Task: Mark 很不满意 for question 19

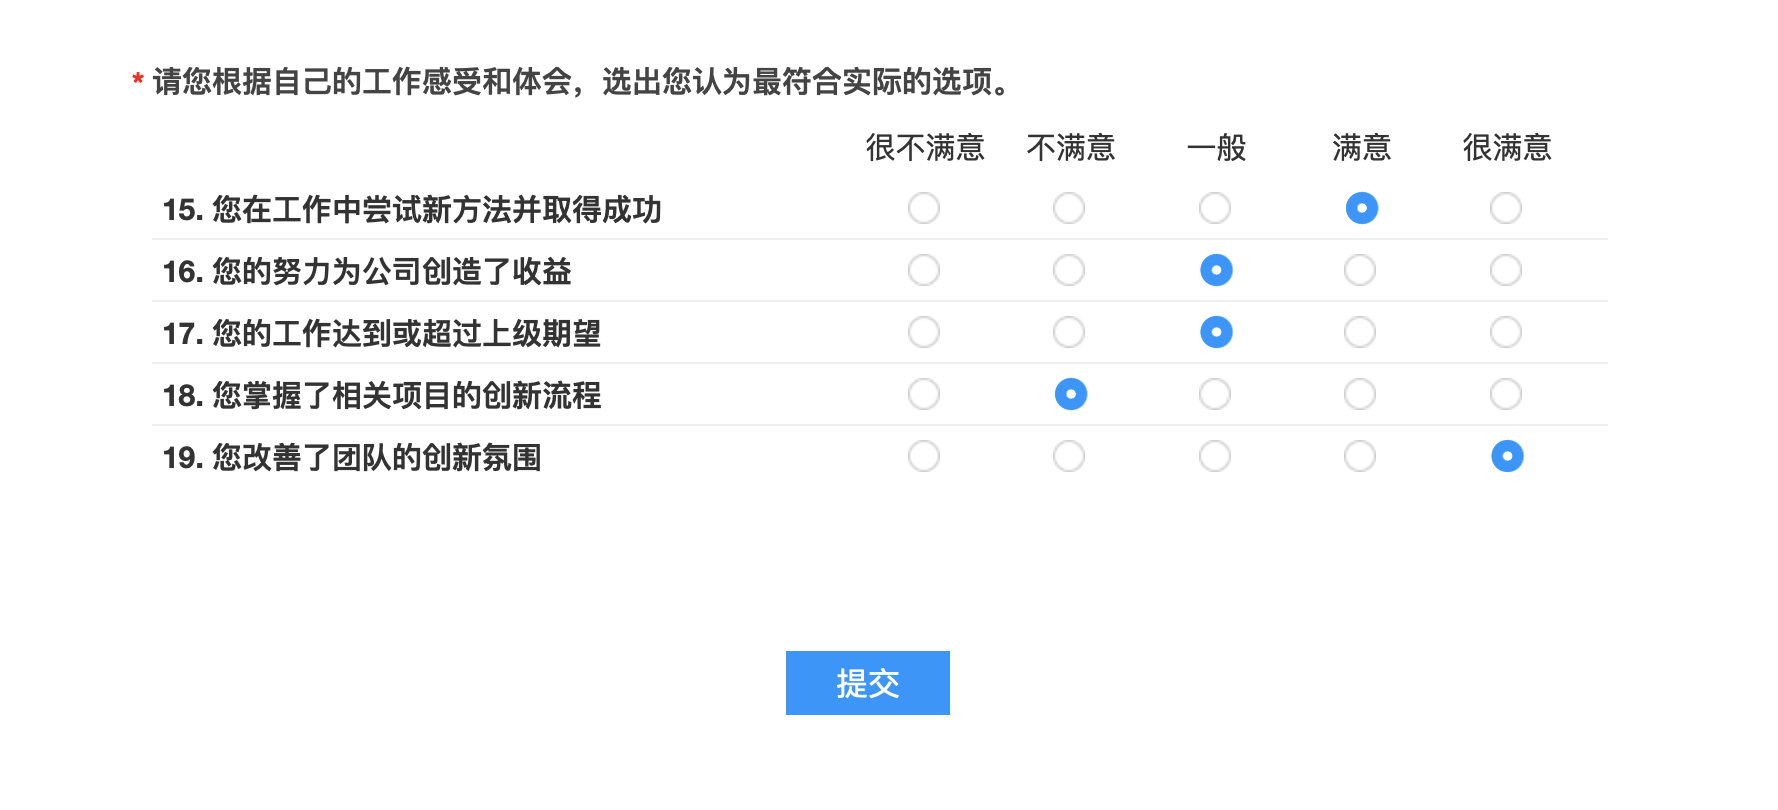Action: click(924, 456)
